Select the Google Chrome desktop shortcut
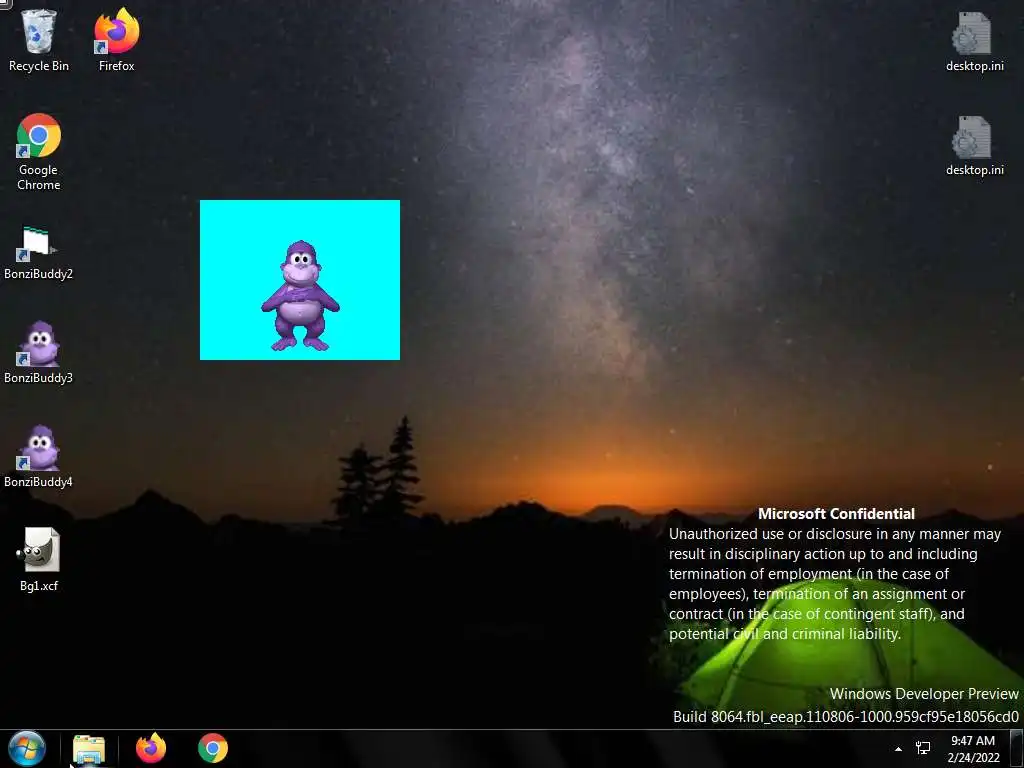The height and width of the screenshot is (768, 1024). (39, 152)
